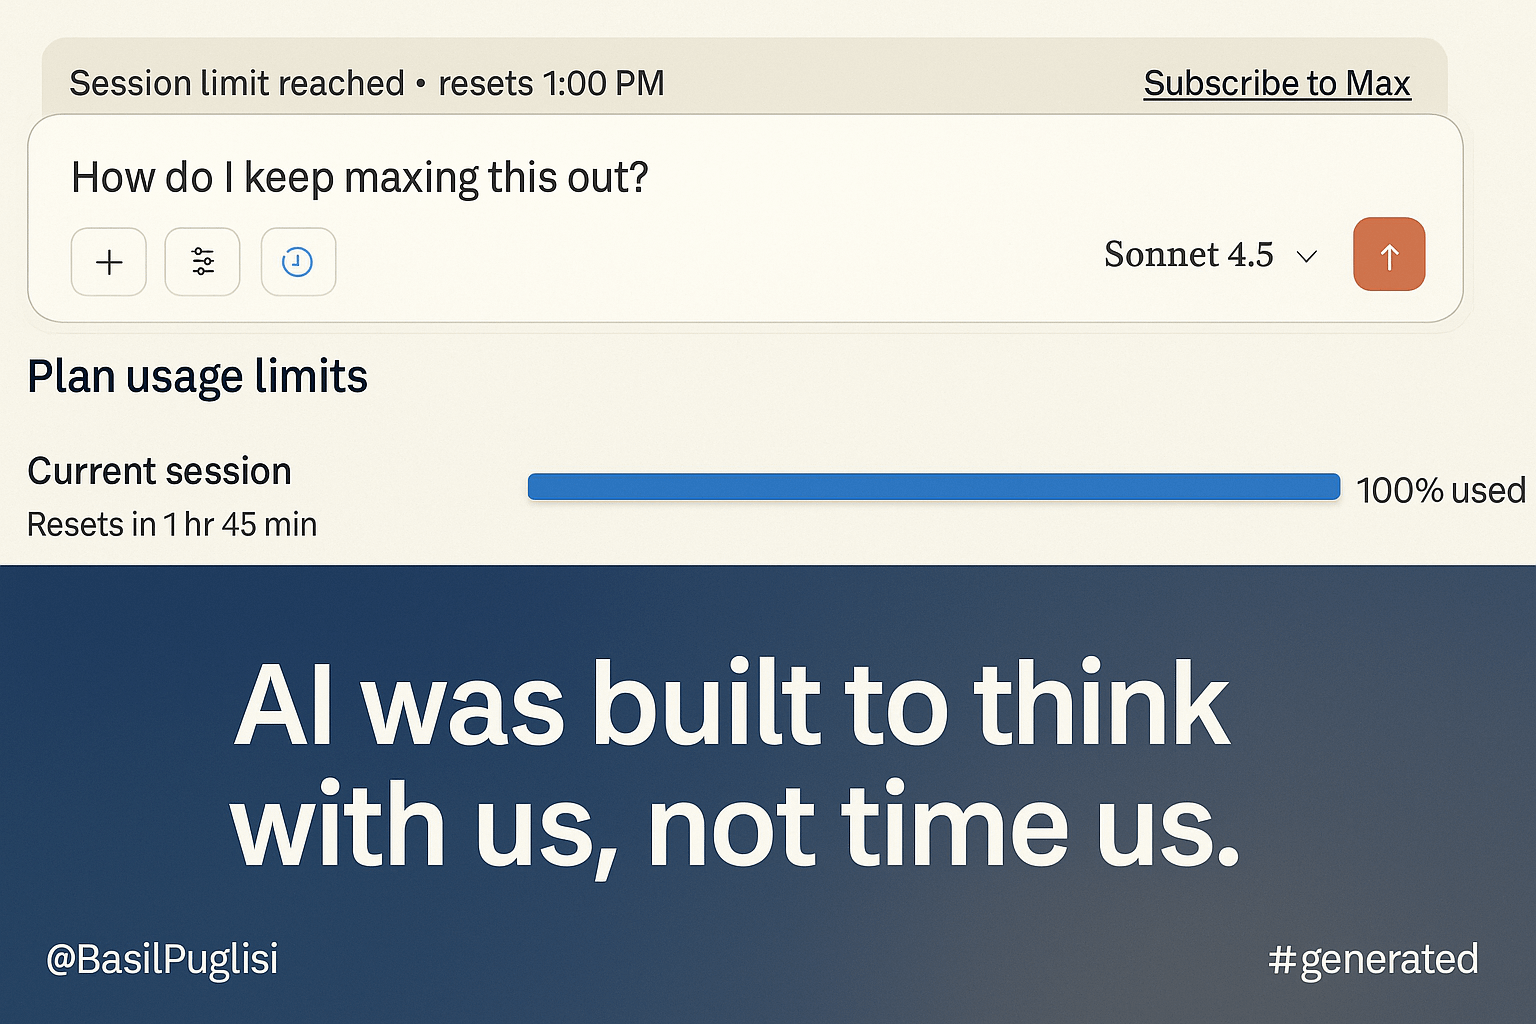Viewport: 1536px width, 1024px height.
Task: Follow the Subscribe to Max link
Action: click(1276, 83)
